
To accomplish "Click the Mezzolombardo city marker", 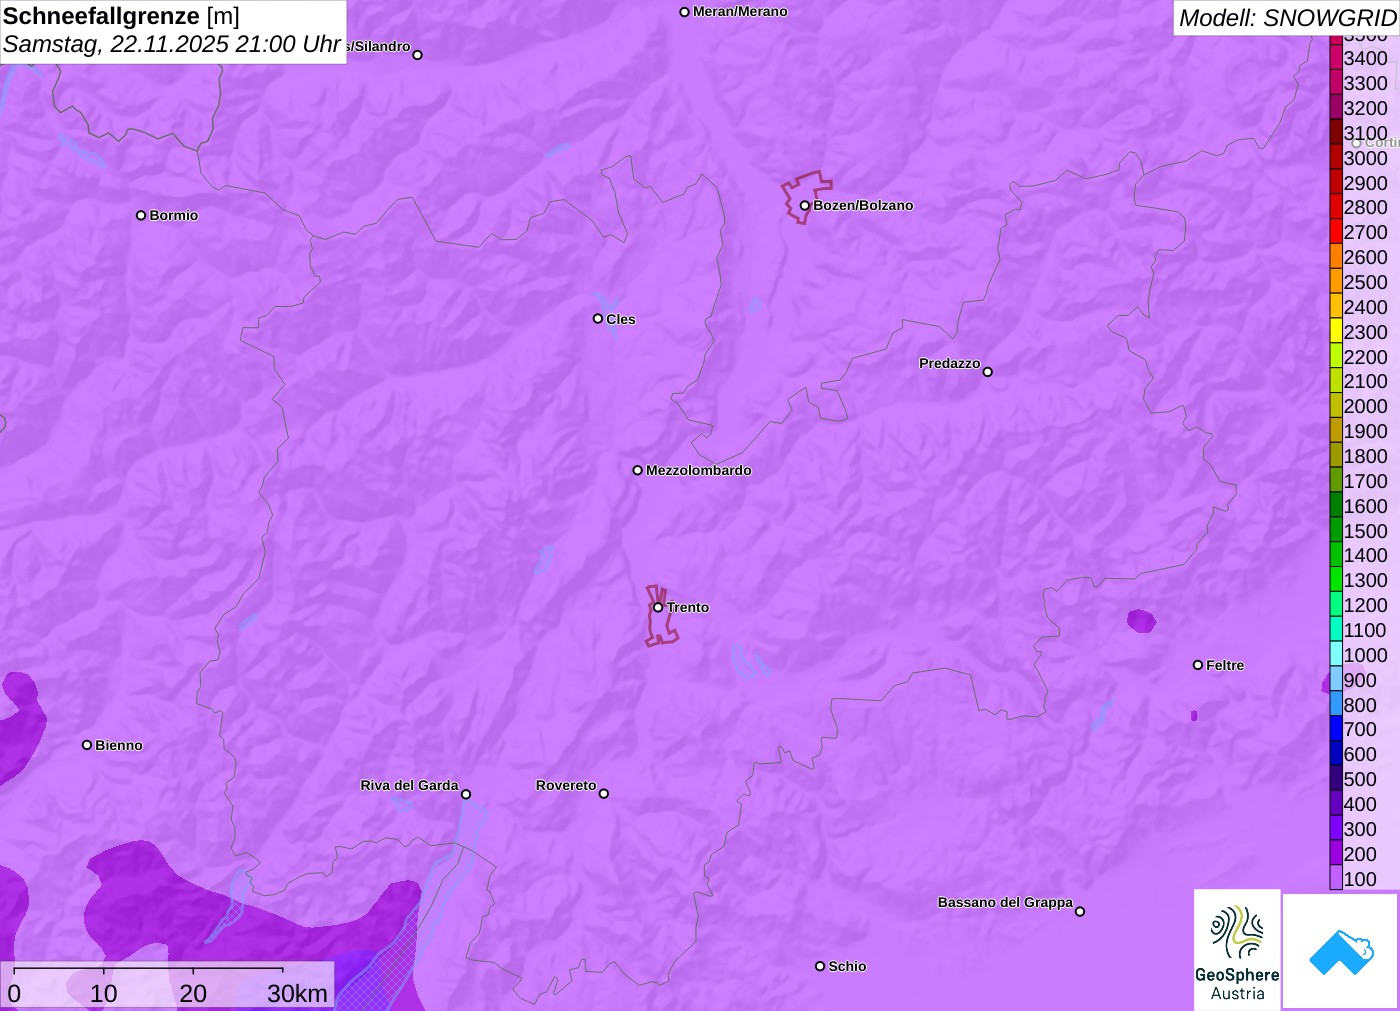I will 637,470.
